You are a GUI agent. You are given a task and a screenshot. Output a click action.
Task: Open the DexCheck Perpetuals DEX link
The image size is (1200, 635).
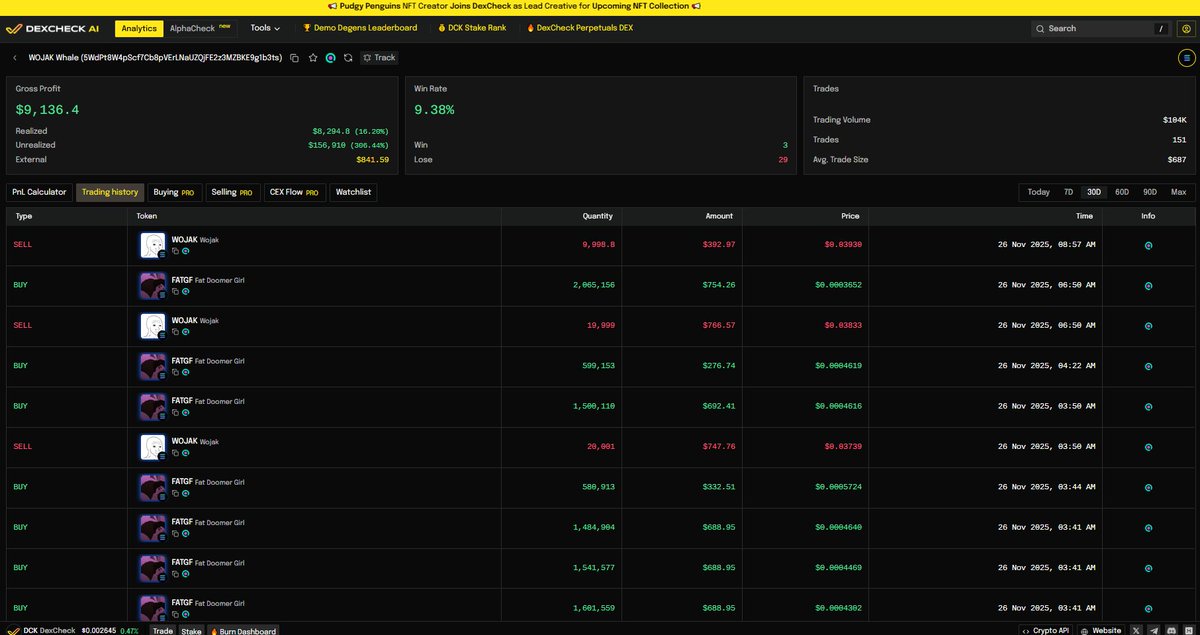(x=579, y=28)
